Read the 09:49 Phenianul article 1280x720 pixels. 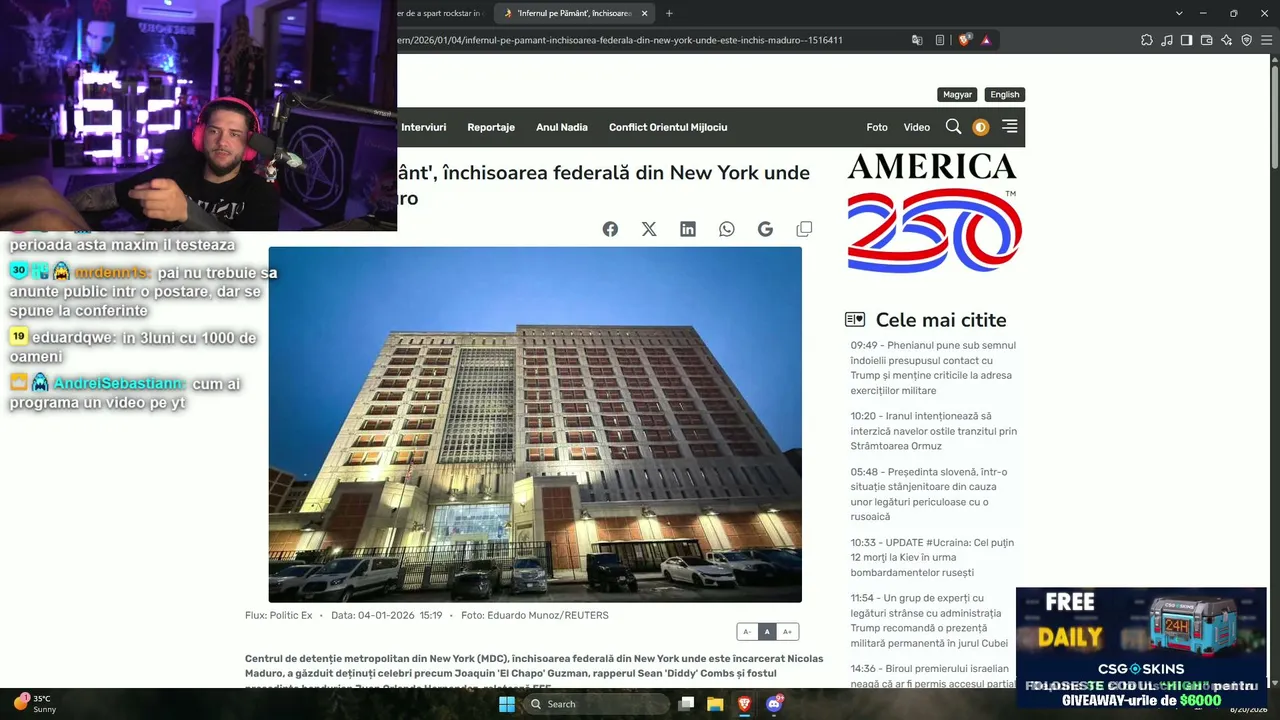click(933, 368)
